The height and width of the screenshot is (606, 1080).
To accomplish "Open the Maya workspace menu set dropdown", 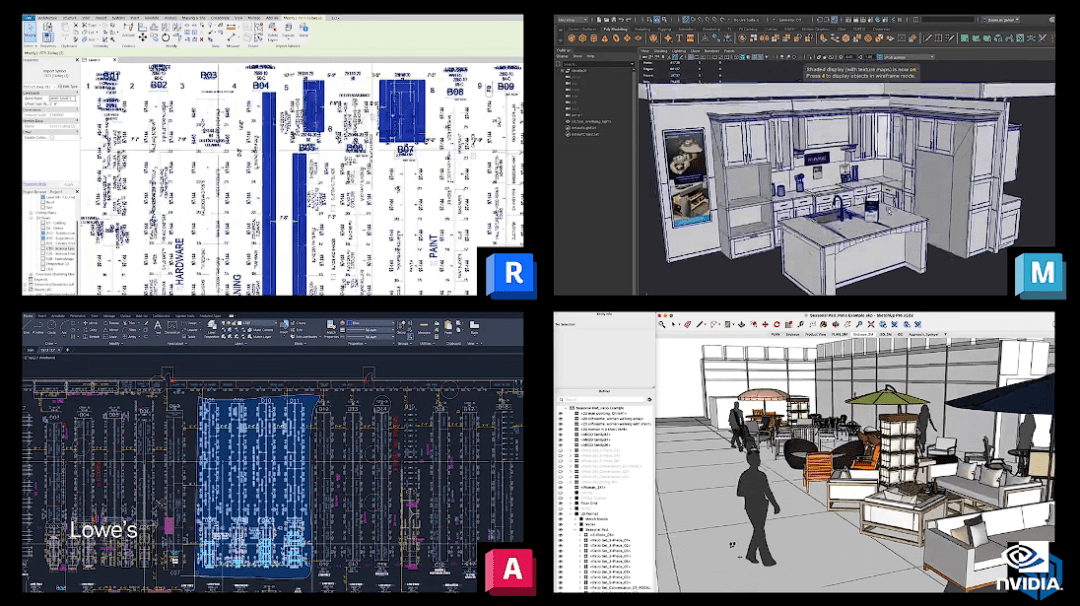I will tap(573, 20).
